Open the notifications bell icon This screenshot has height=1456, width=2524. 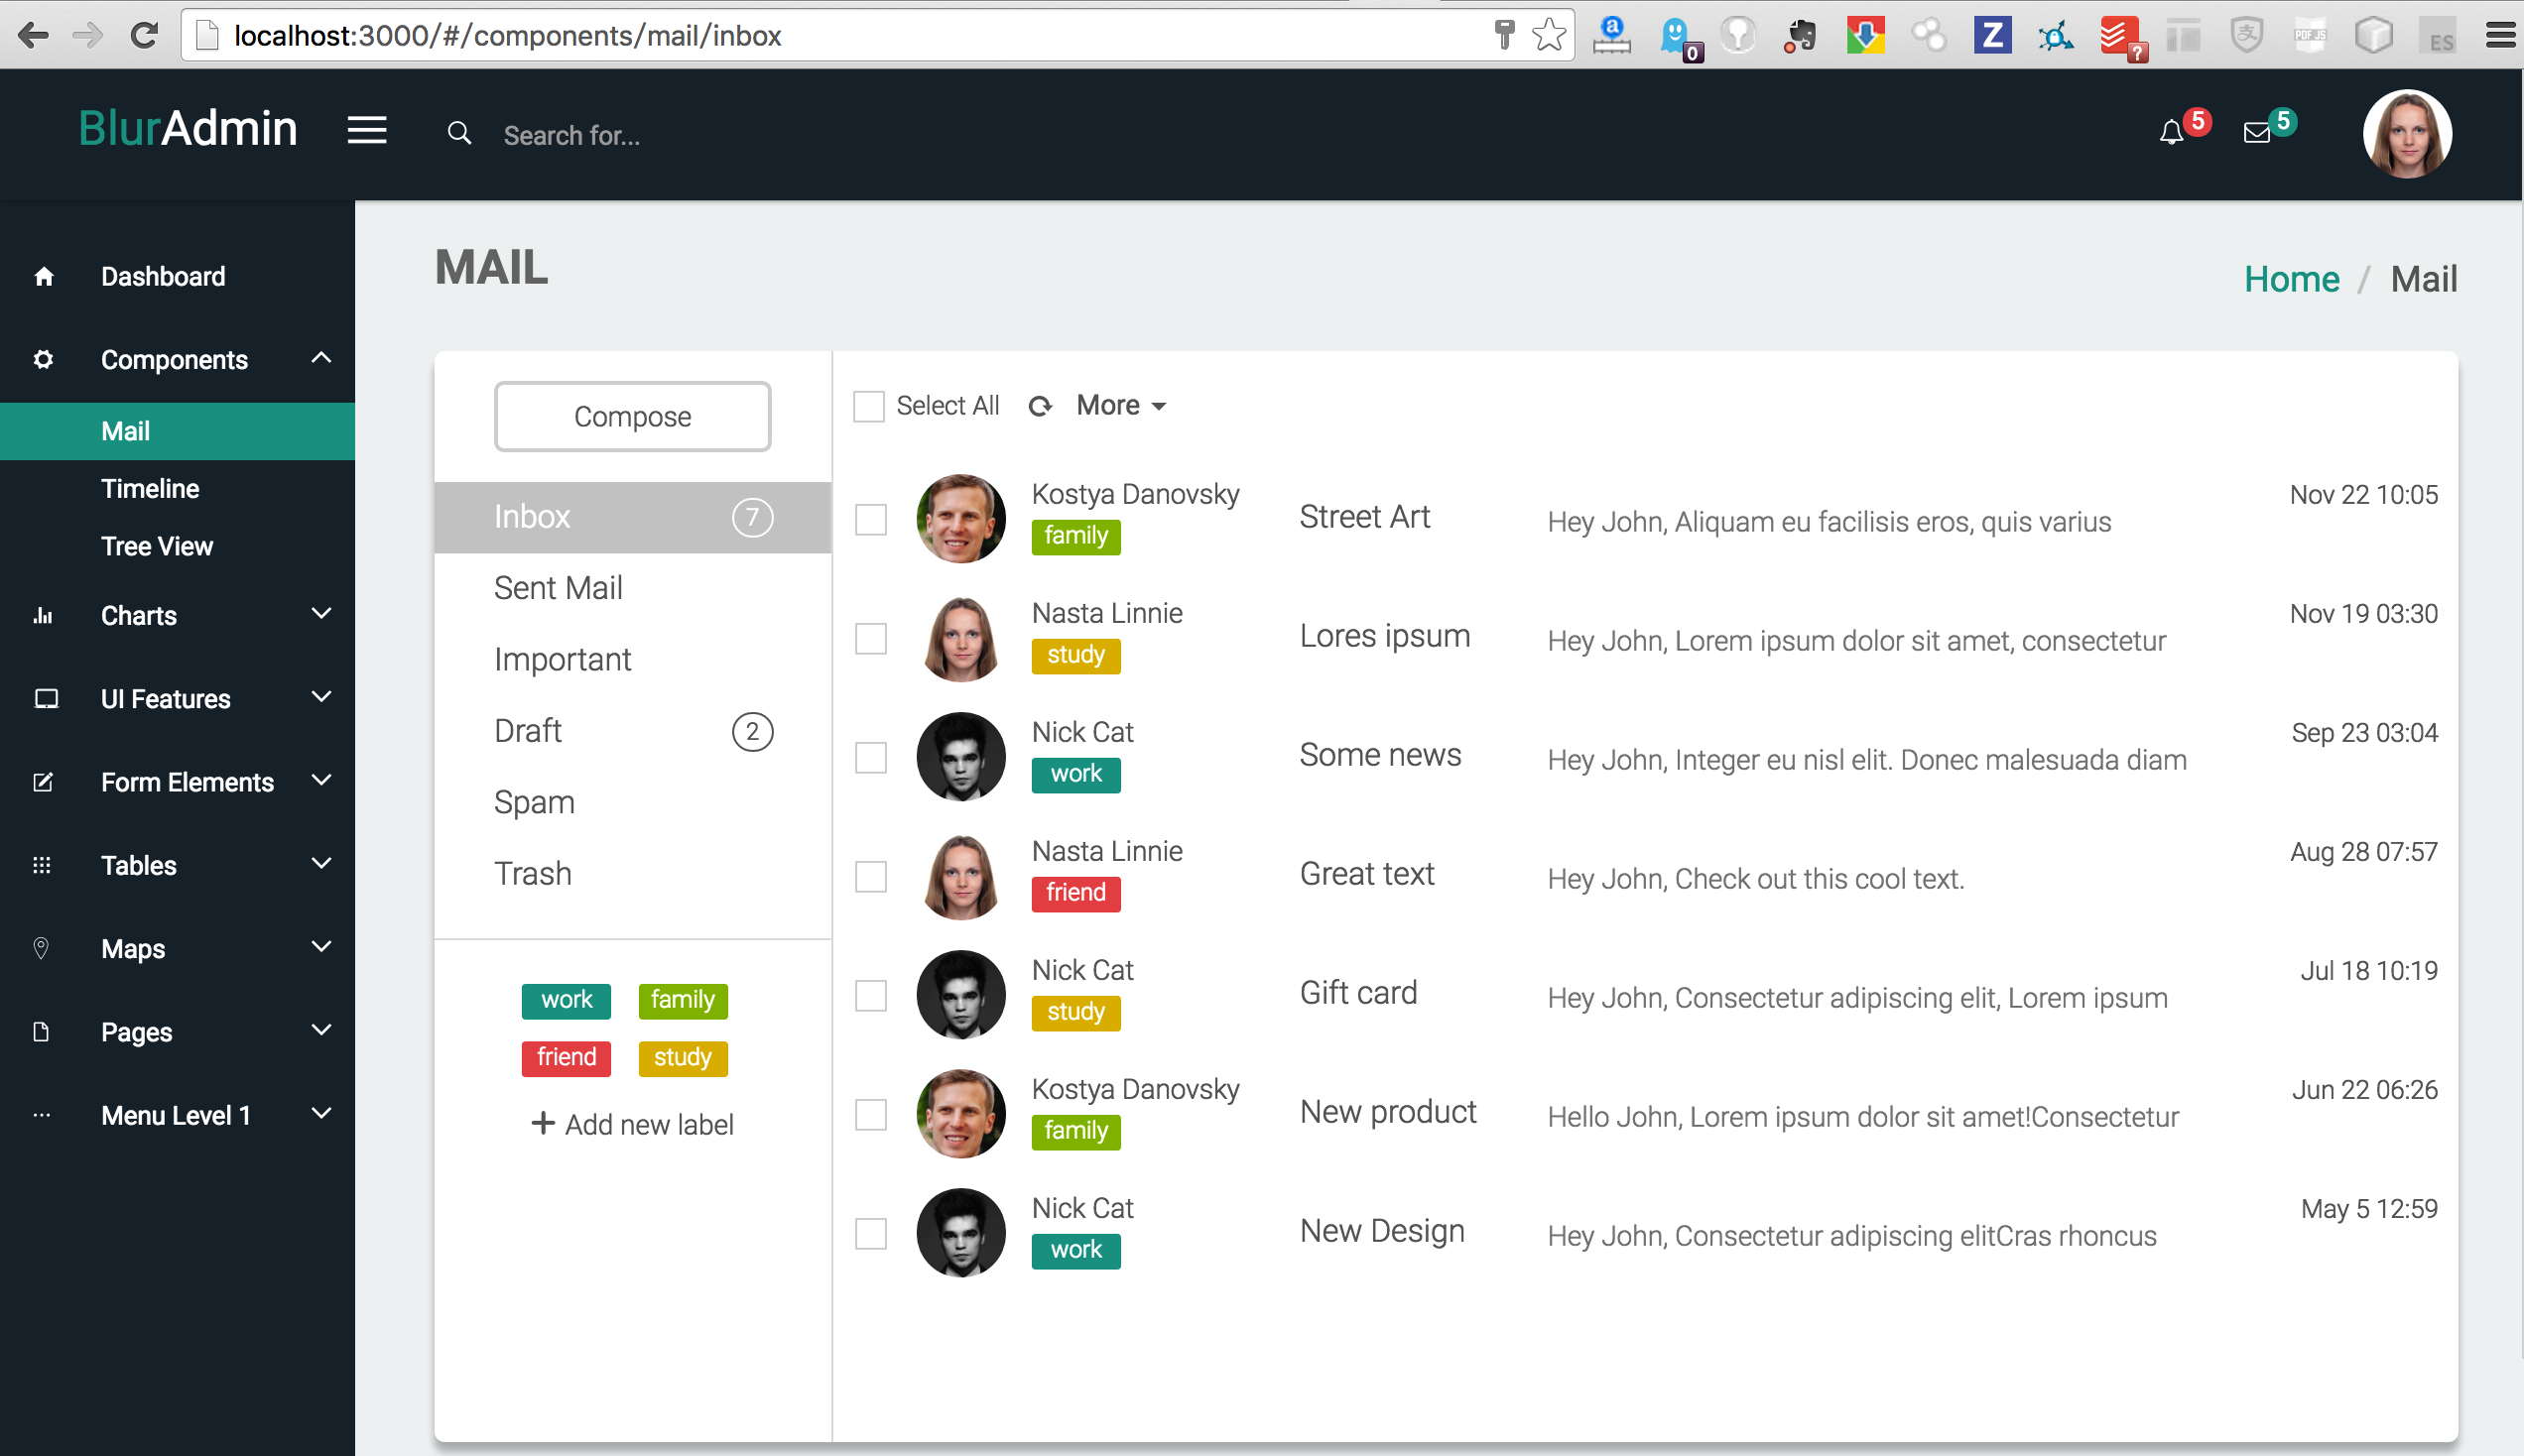2170,133
